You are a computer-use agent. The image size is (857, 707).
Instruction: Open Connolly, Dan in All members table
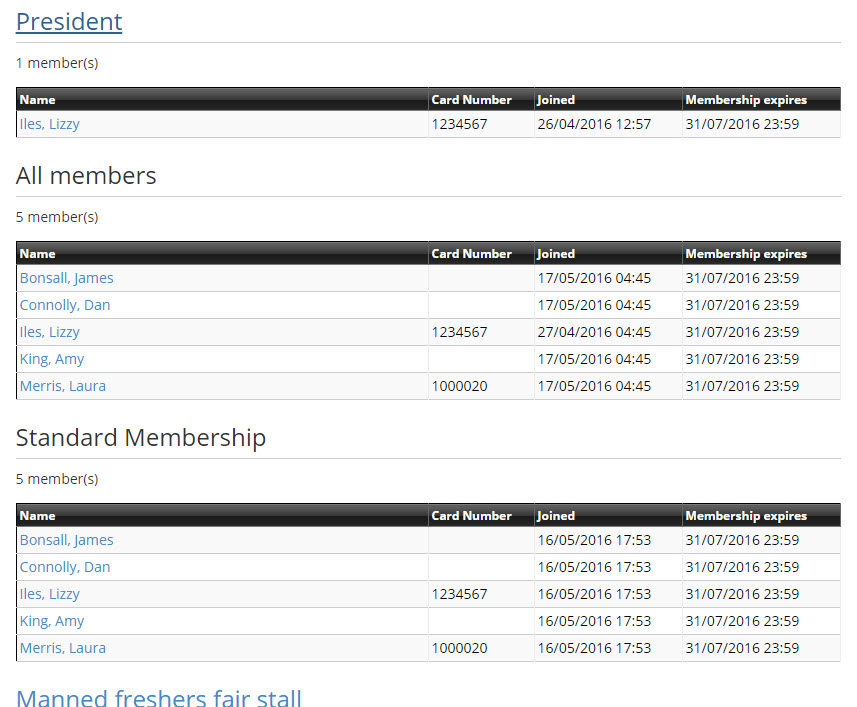[x=65, y=305]
